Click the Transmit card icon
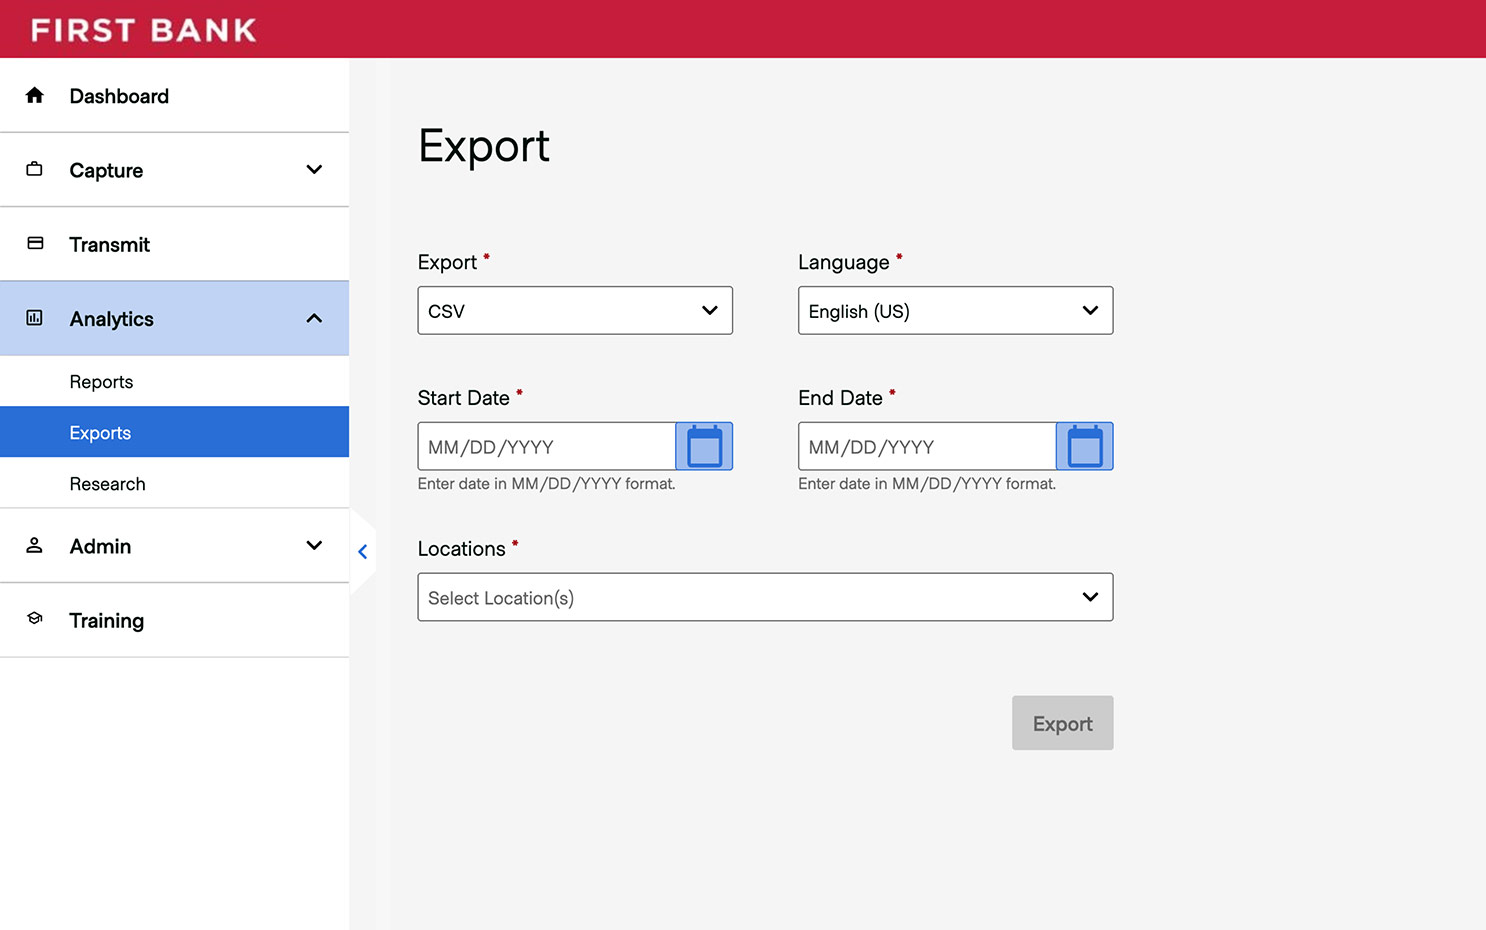This screenshot has height=930, width=1486. tap(35, 243)
